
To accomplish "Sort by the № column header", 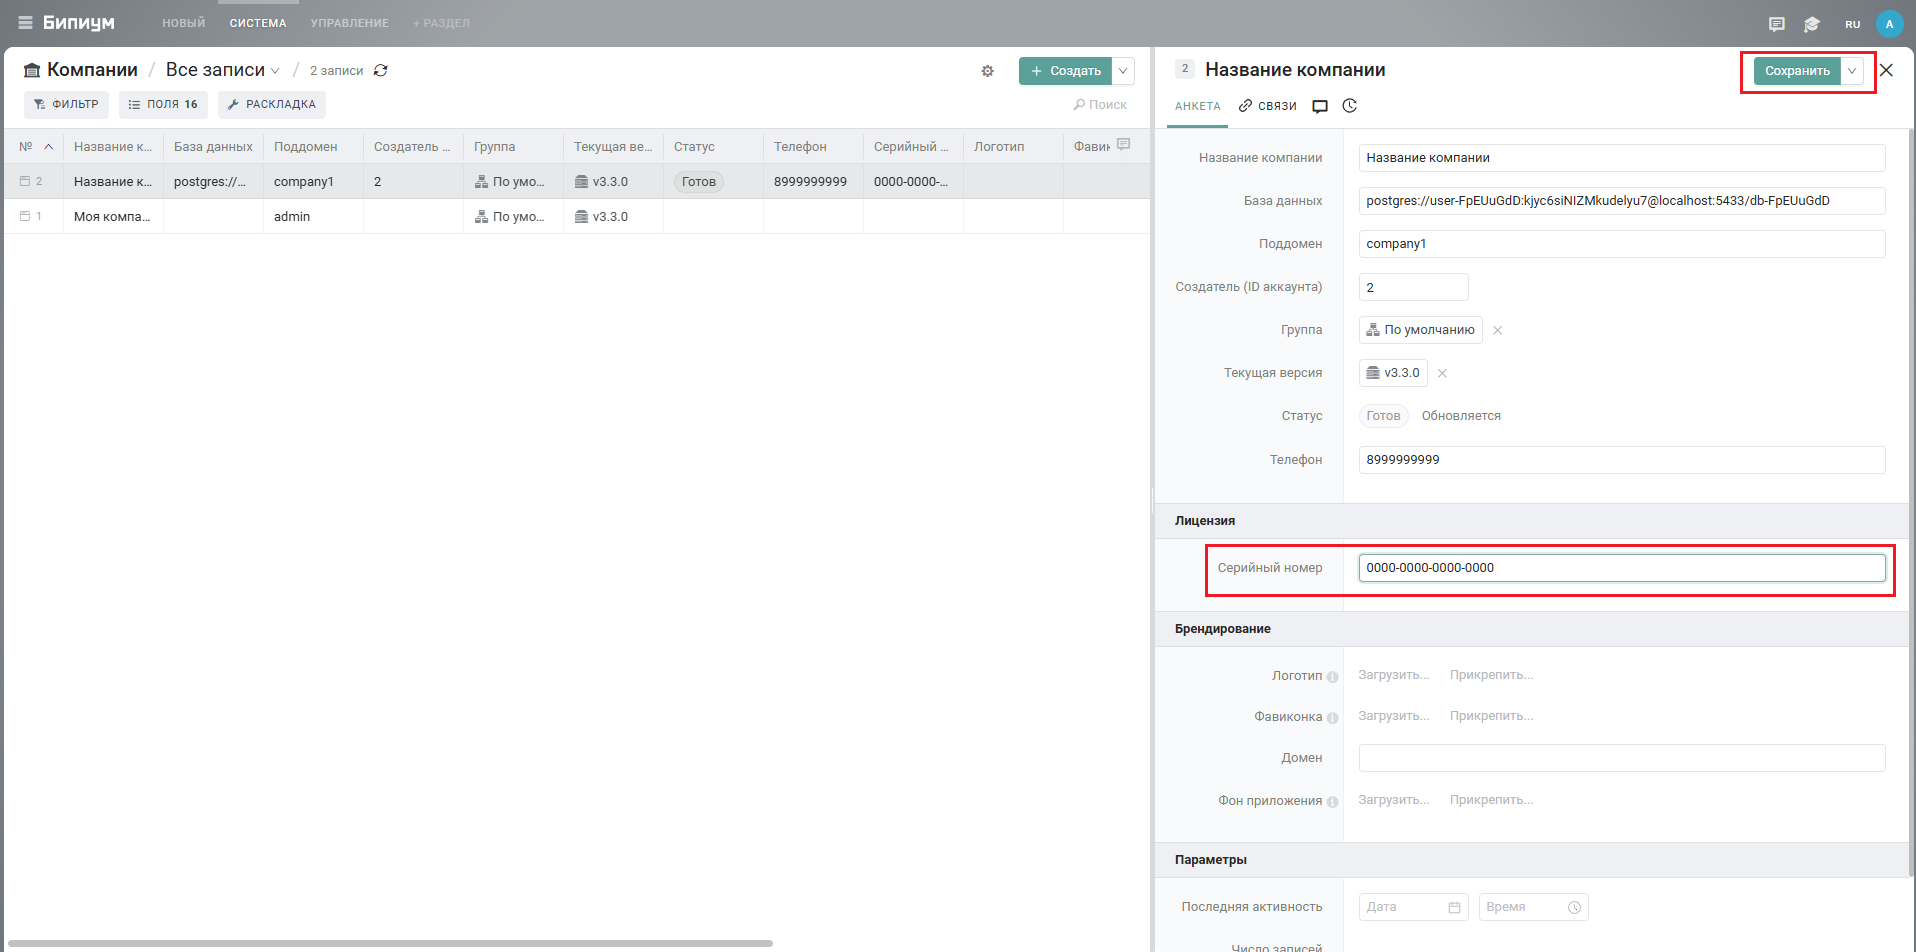I will [35, 146].
